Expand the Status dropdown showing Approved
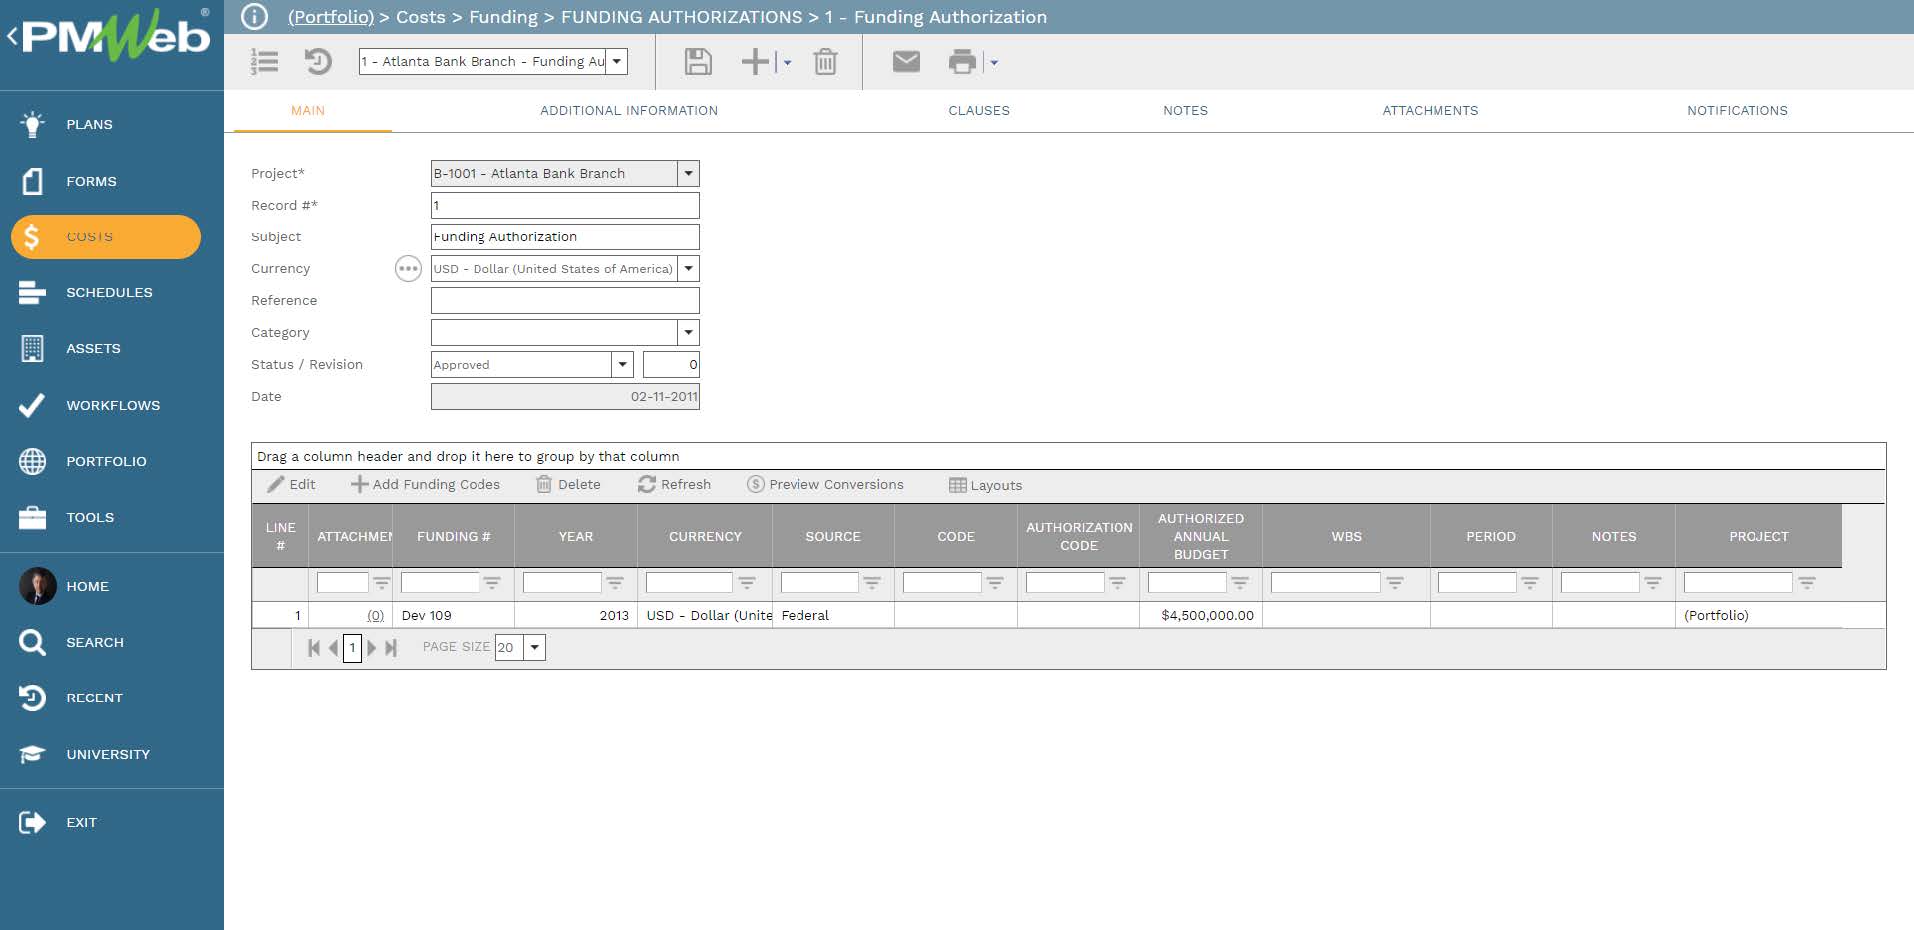Screen dimensions: 1914x930 [622, 365]
